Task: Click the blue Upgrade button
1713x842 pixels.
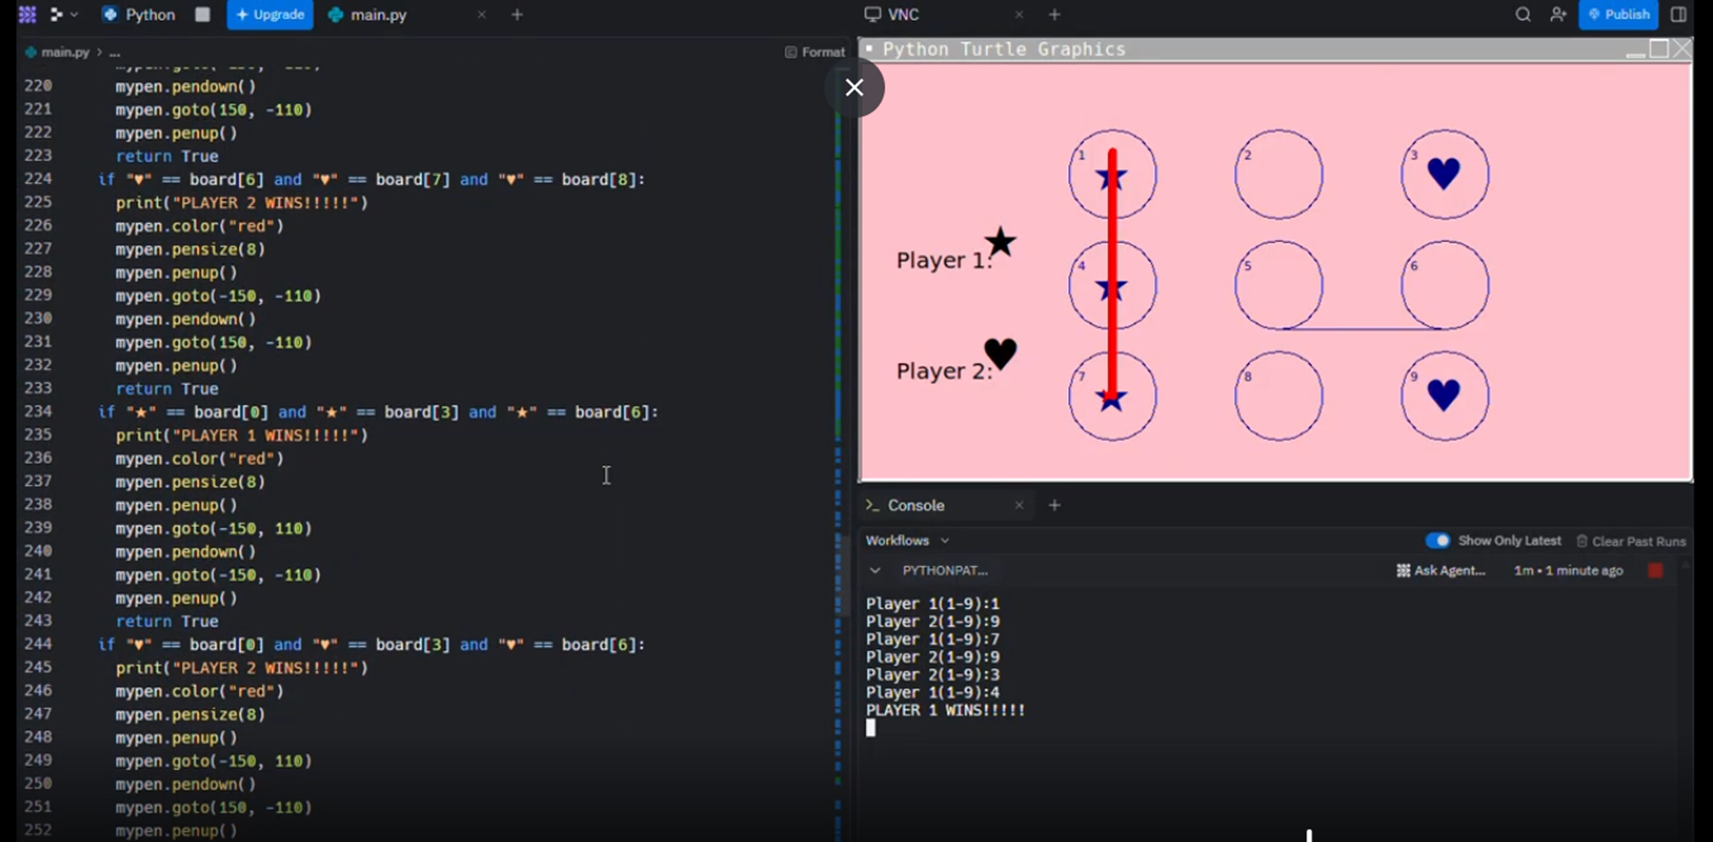Action: coord(270,15)
